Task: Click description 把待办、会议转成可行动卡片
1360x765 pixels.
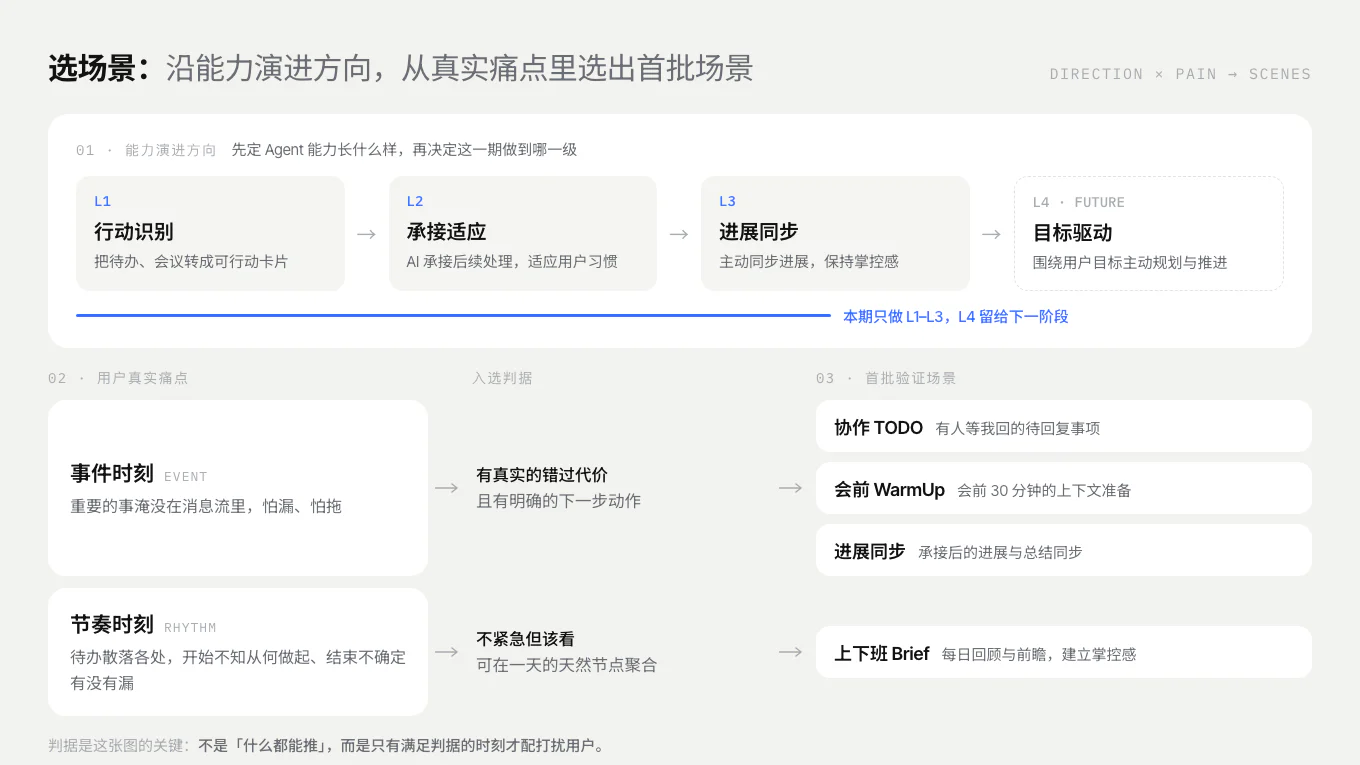Action: [x=191, y=261]
